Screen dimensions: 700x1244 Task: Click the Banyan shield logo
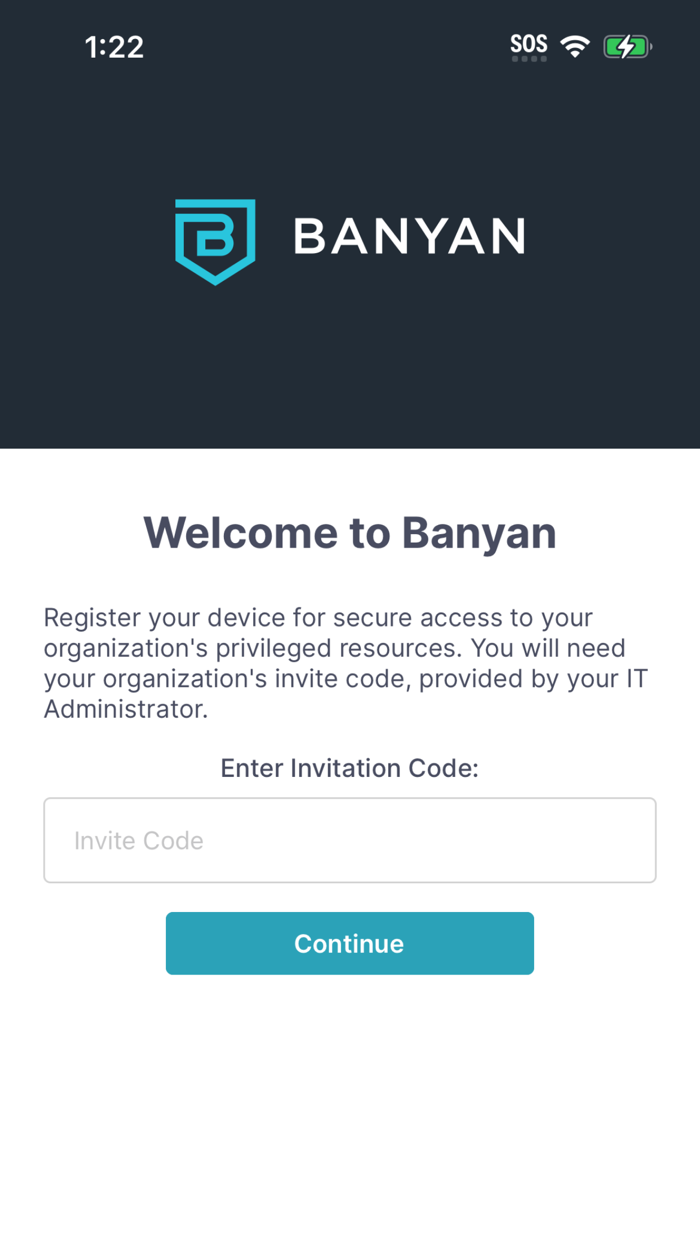click(215, 241)
